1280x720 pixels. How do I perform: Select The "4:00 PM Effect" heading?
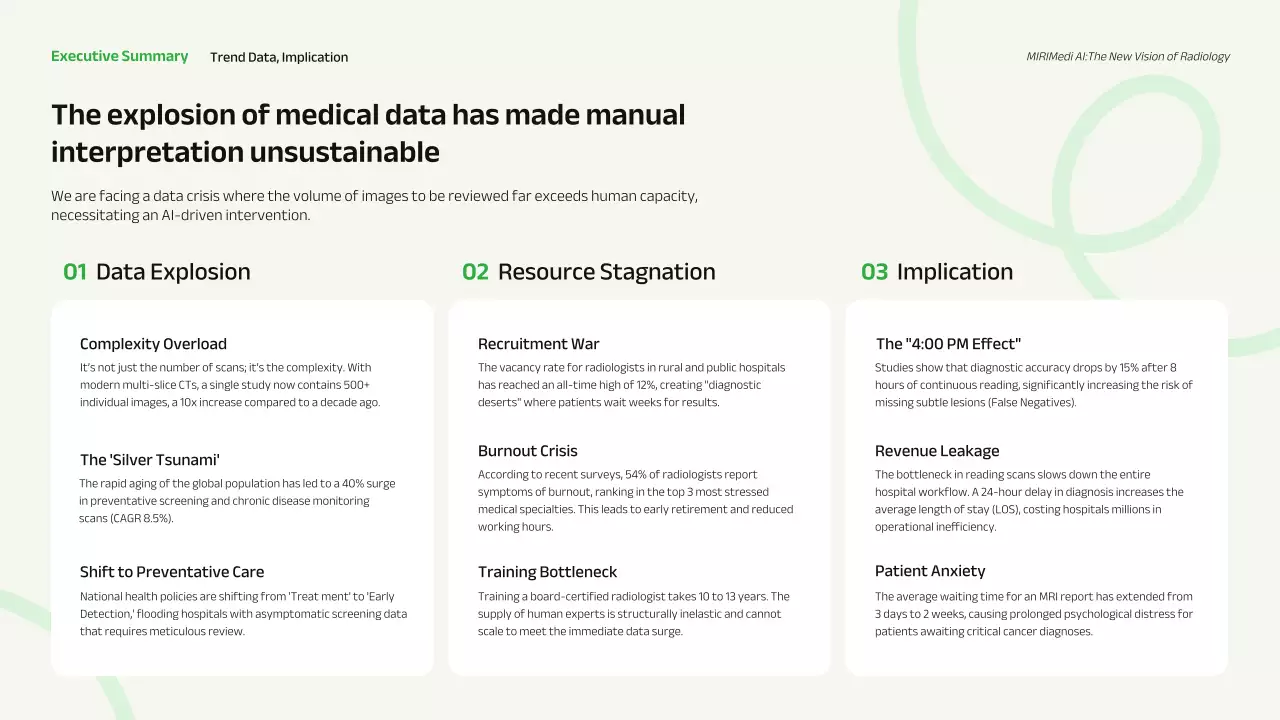coord(948,344)
